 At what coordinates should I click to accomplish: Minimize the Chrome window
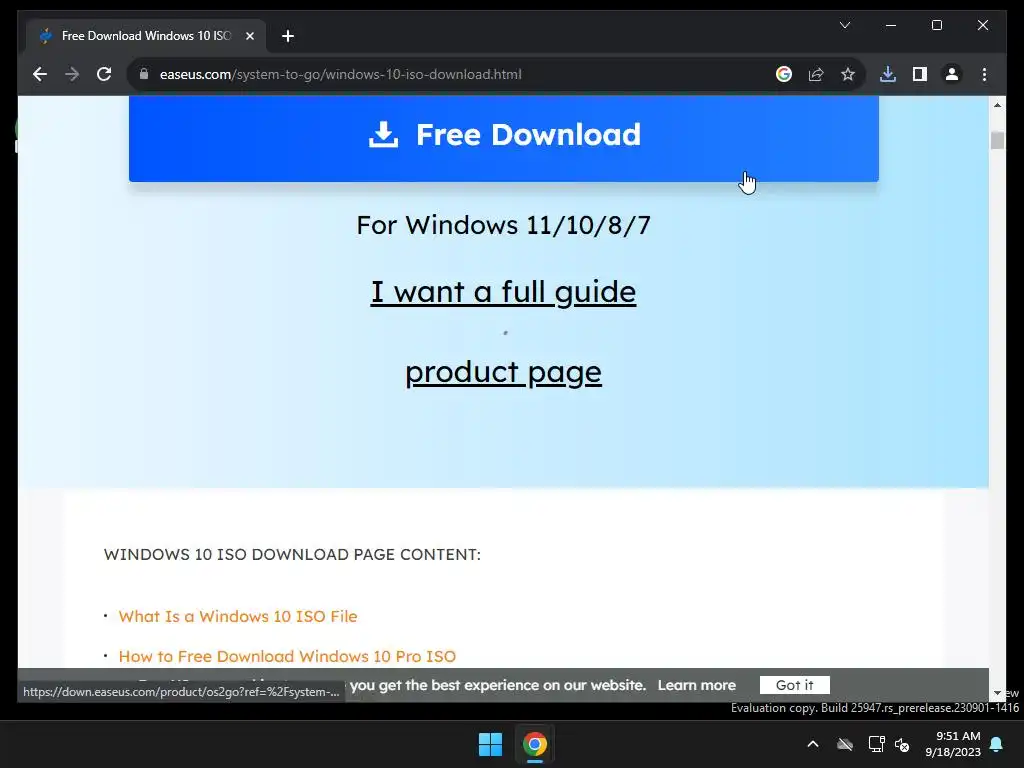[891, 25]
